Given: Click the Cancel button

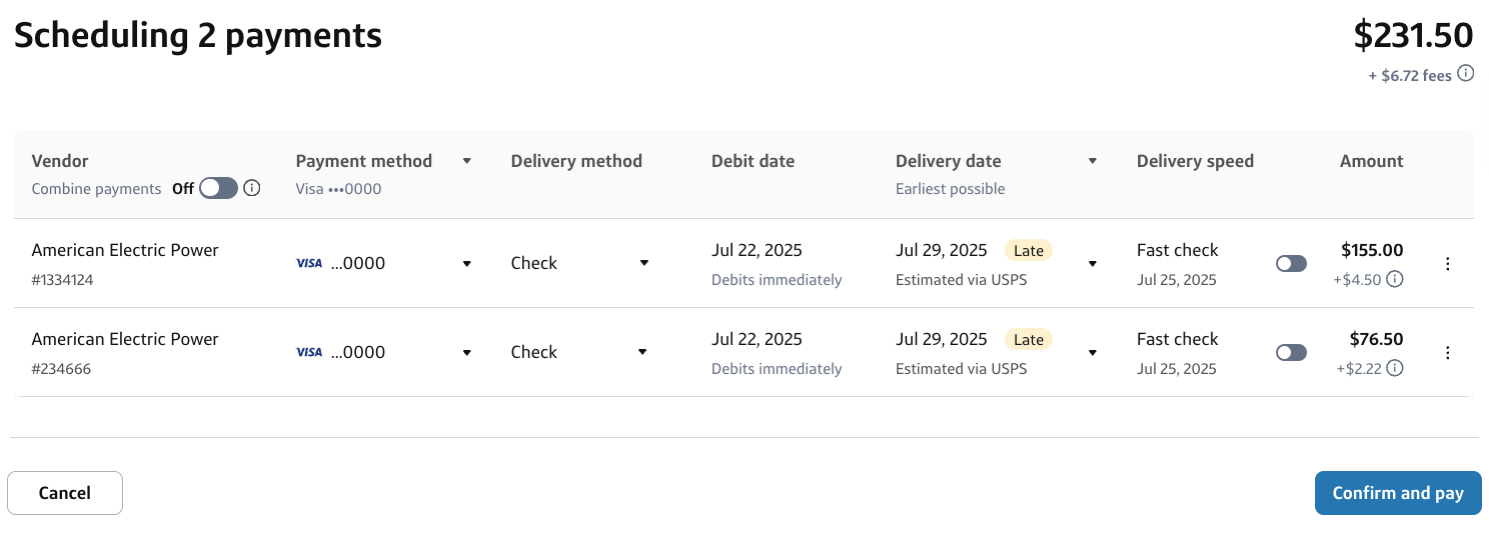Looking at the screenshot, I should [x=65, y=493].
